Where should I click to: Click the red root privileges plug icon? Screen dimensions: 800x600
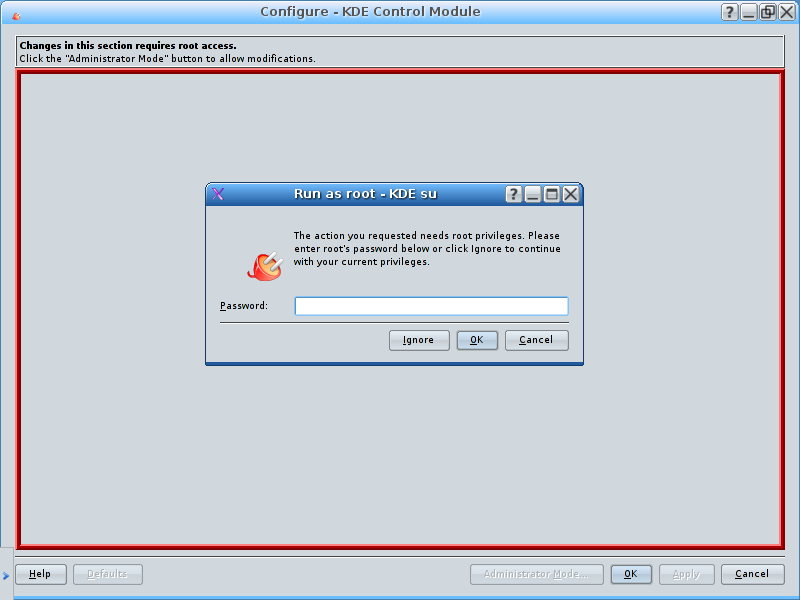pos(265,266)
